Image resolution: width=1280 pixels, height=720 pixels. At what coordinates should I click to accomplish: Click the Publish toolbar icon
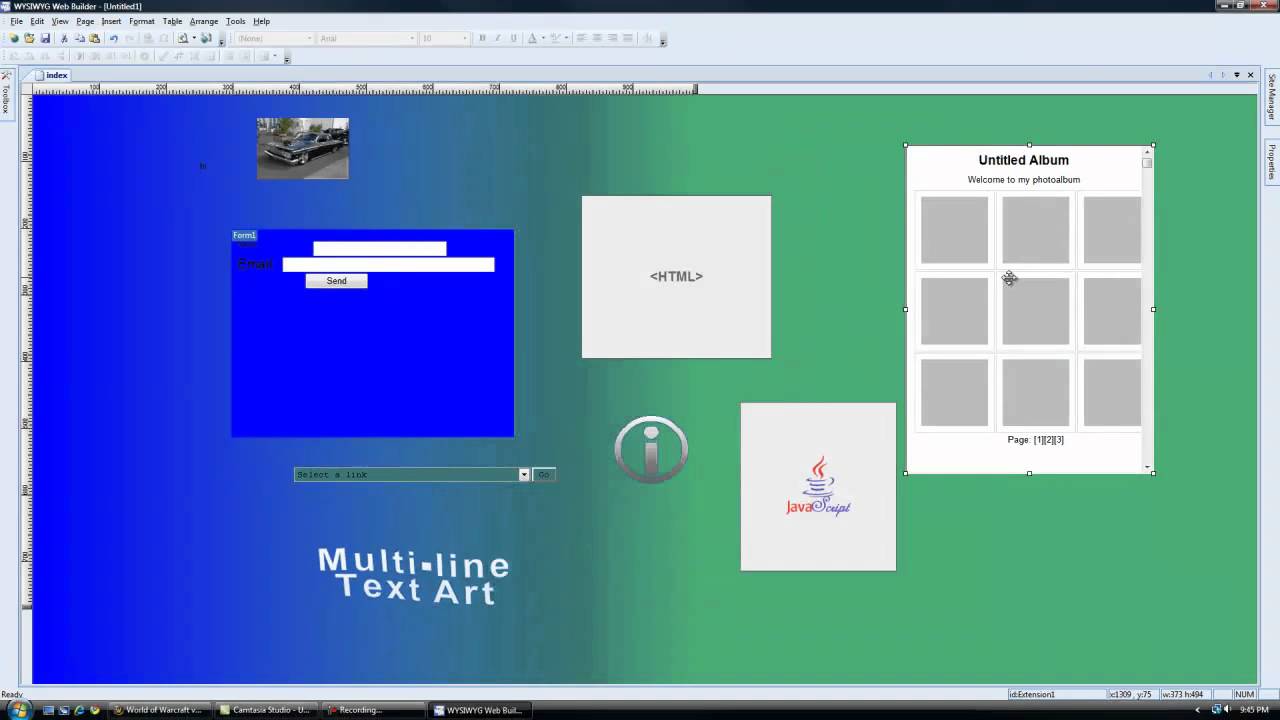(206, 38)
